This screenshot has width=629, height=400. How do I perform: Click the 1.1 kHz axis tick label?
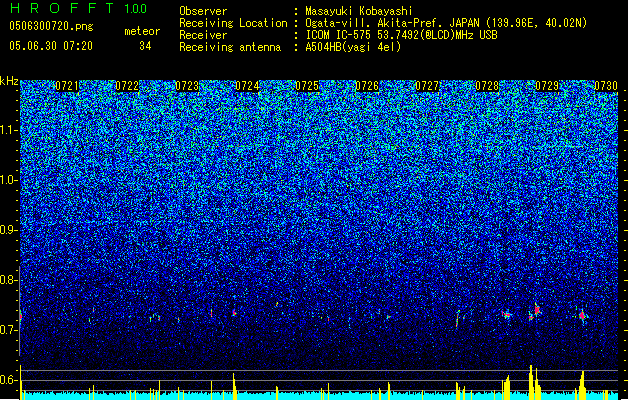[9, 130]
